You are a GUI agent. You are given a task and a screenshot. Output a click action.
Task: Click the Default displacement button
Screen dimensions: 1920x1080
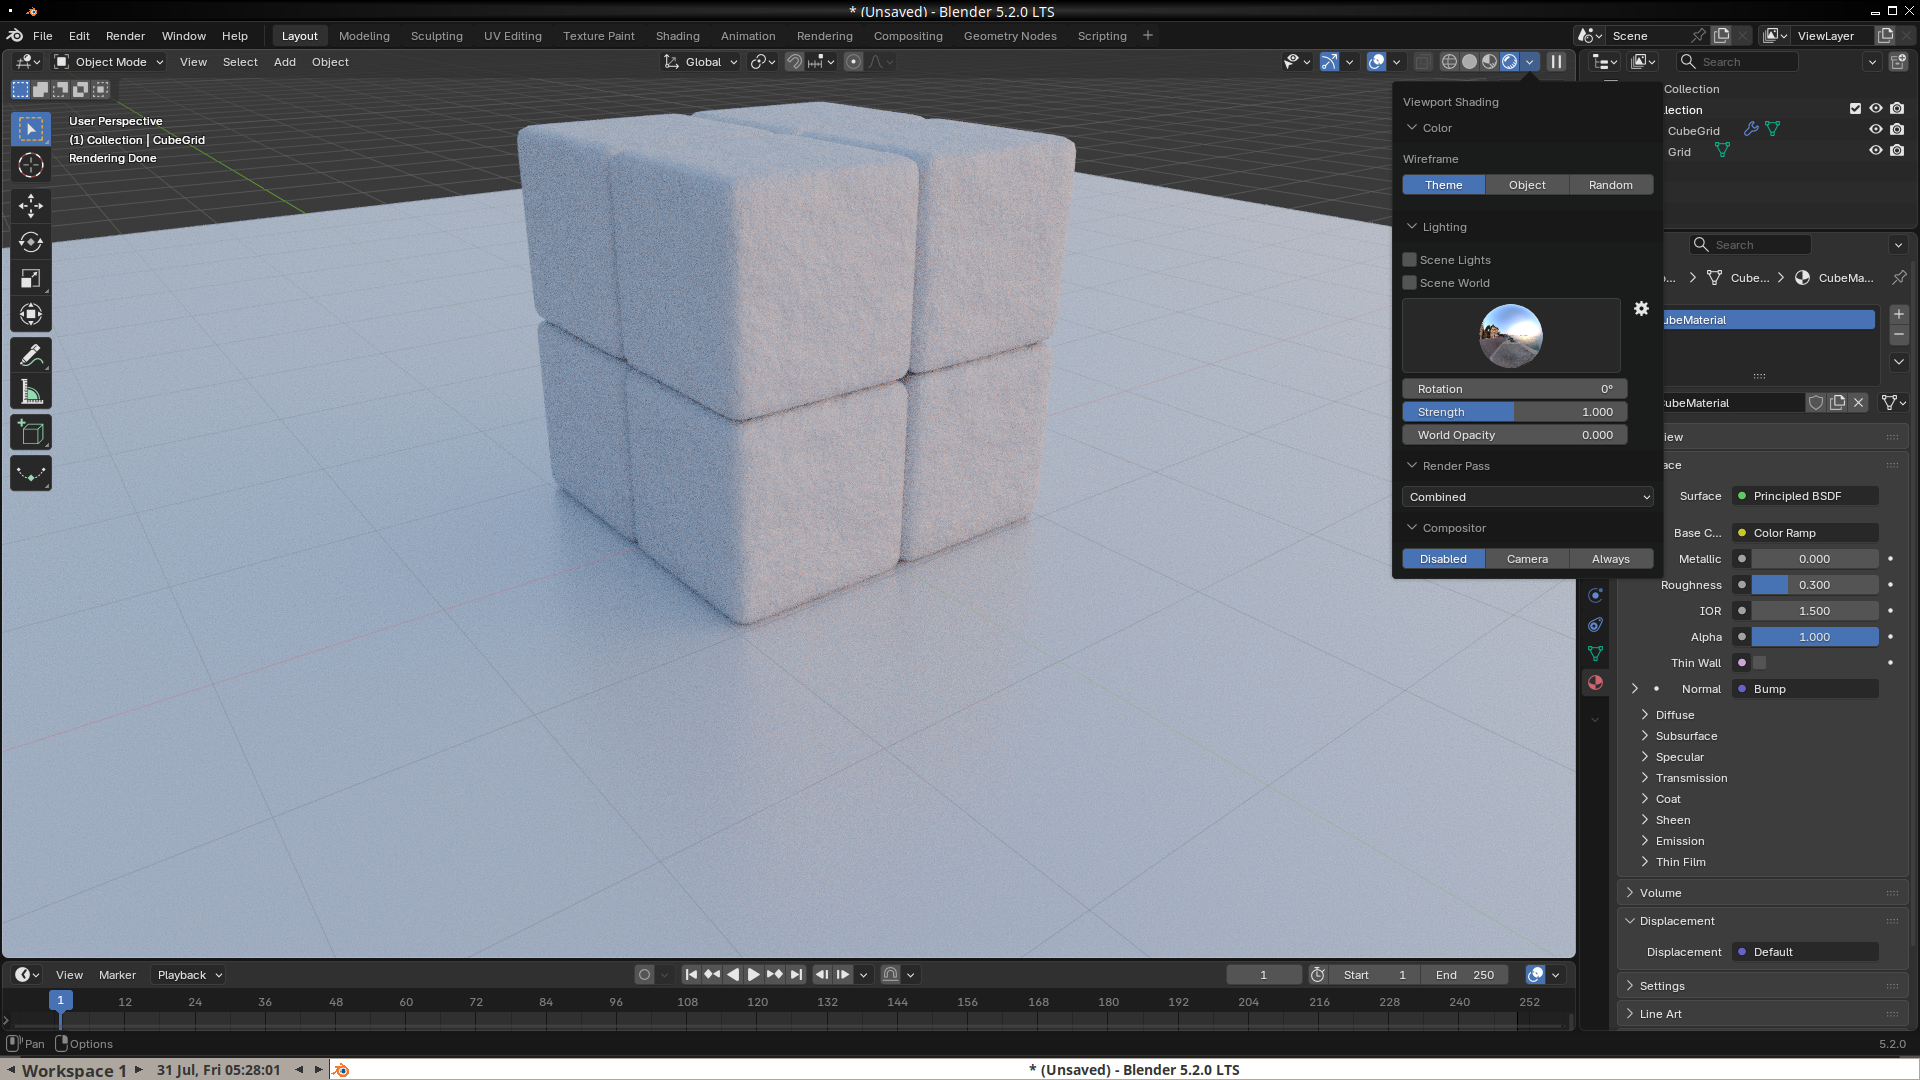(1805, 952)
